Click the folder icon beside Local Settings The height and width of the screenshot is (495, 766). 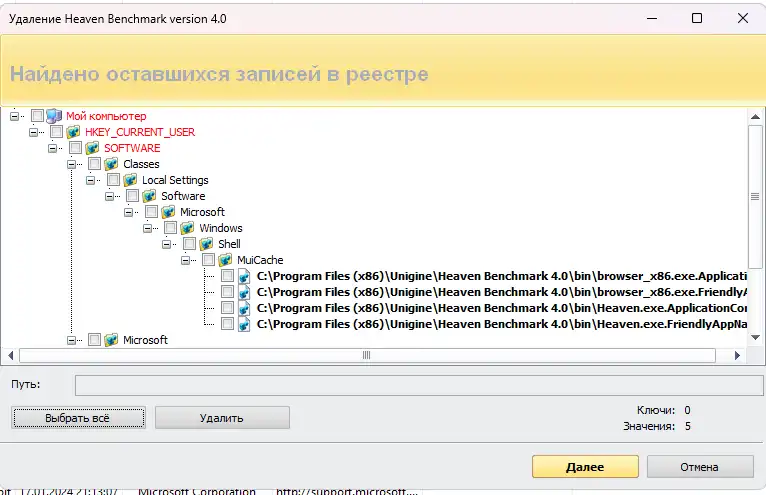tap(130, 180)
